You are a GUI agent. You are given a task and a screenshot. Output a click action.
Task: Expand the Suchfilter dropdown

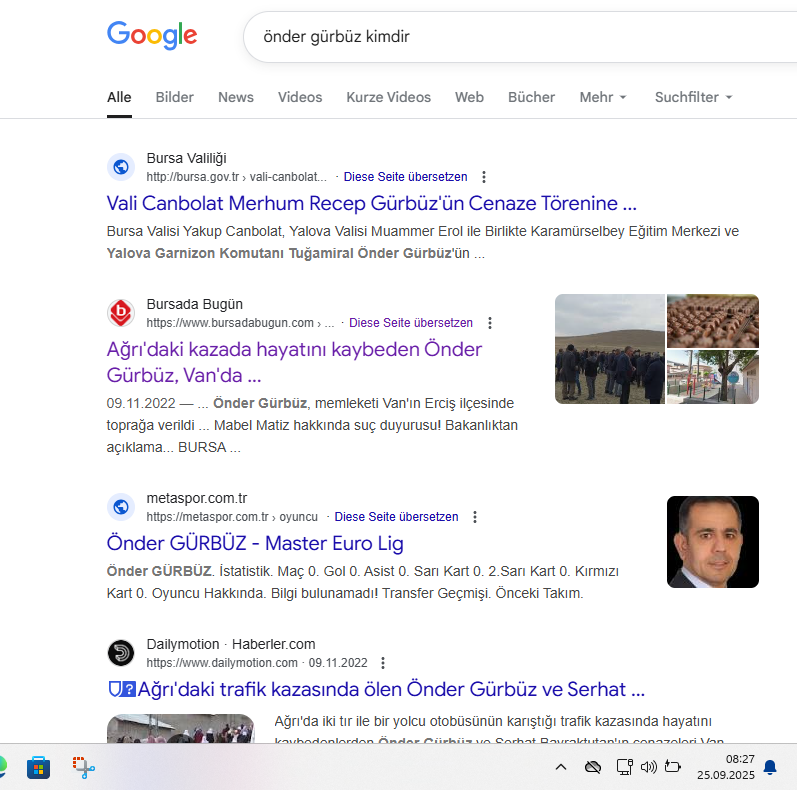click(693, 97)
